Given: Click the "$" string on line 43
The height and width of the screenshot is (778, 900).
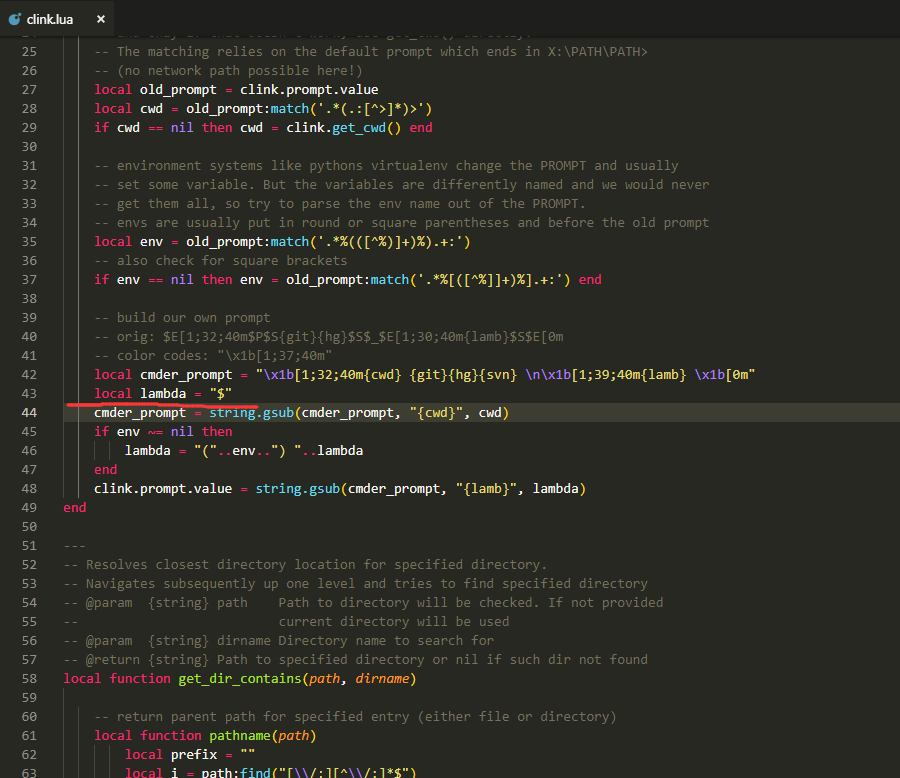Looking at the screenshot, I should tap(220, 393).
